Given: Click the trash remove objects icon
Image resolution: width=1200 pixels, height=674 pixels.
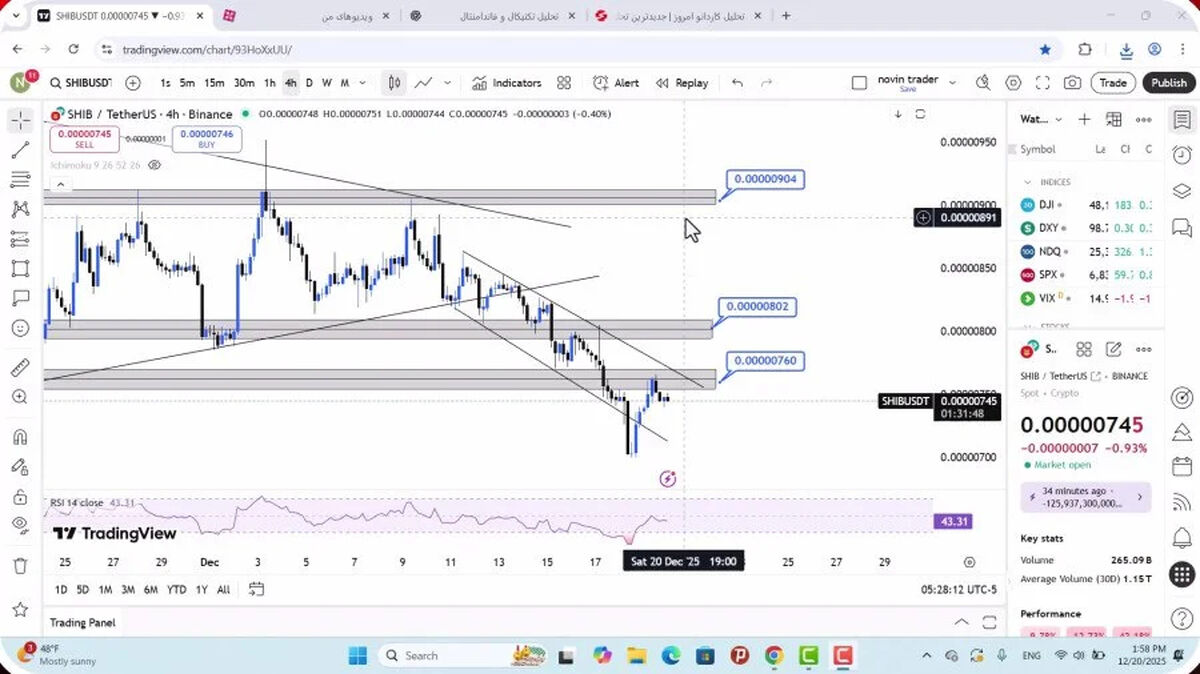Looking at the screenshot, I should click(x=20, y=566).
